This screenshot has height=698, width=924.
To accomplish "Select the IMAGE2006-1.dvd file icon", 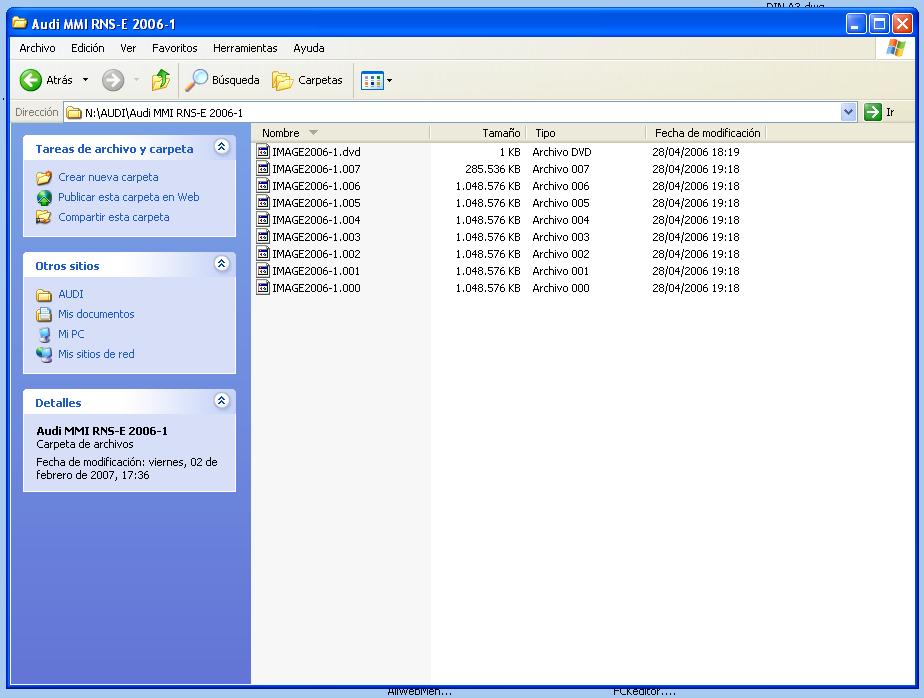I will click(263, 152).
